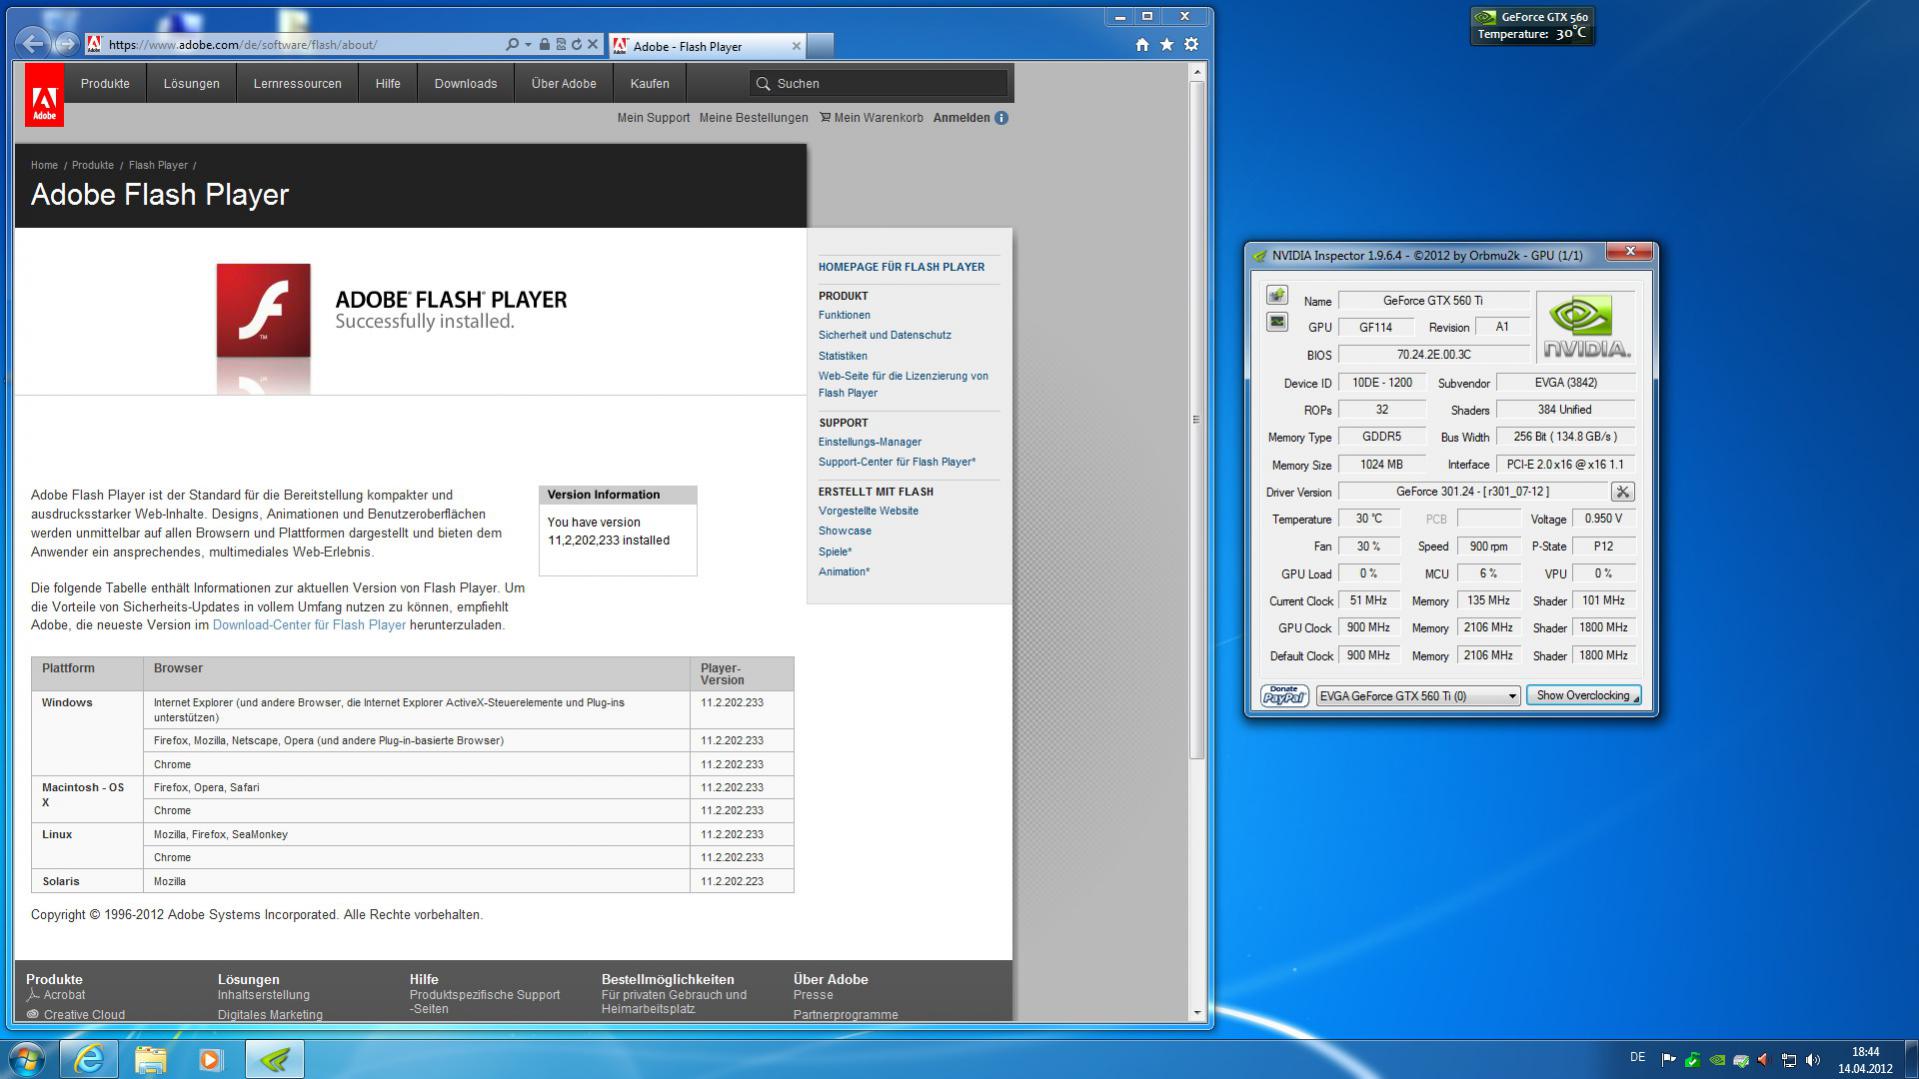Screen dimensions: 1919x1079
Task: Open the taskbar clock showing 18:44
Action: point(1865,1060)
